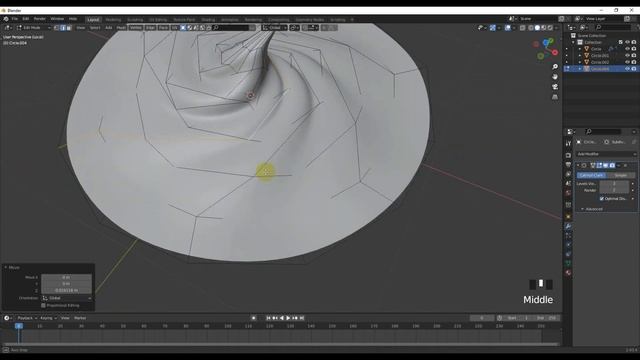Hide Circle.001 with eye icon
The height and width of the screenshot is (360, 640).
tap(627, 56)
